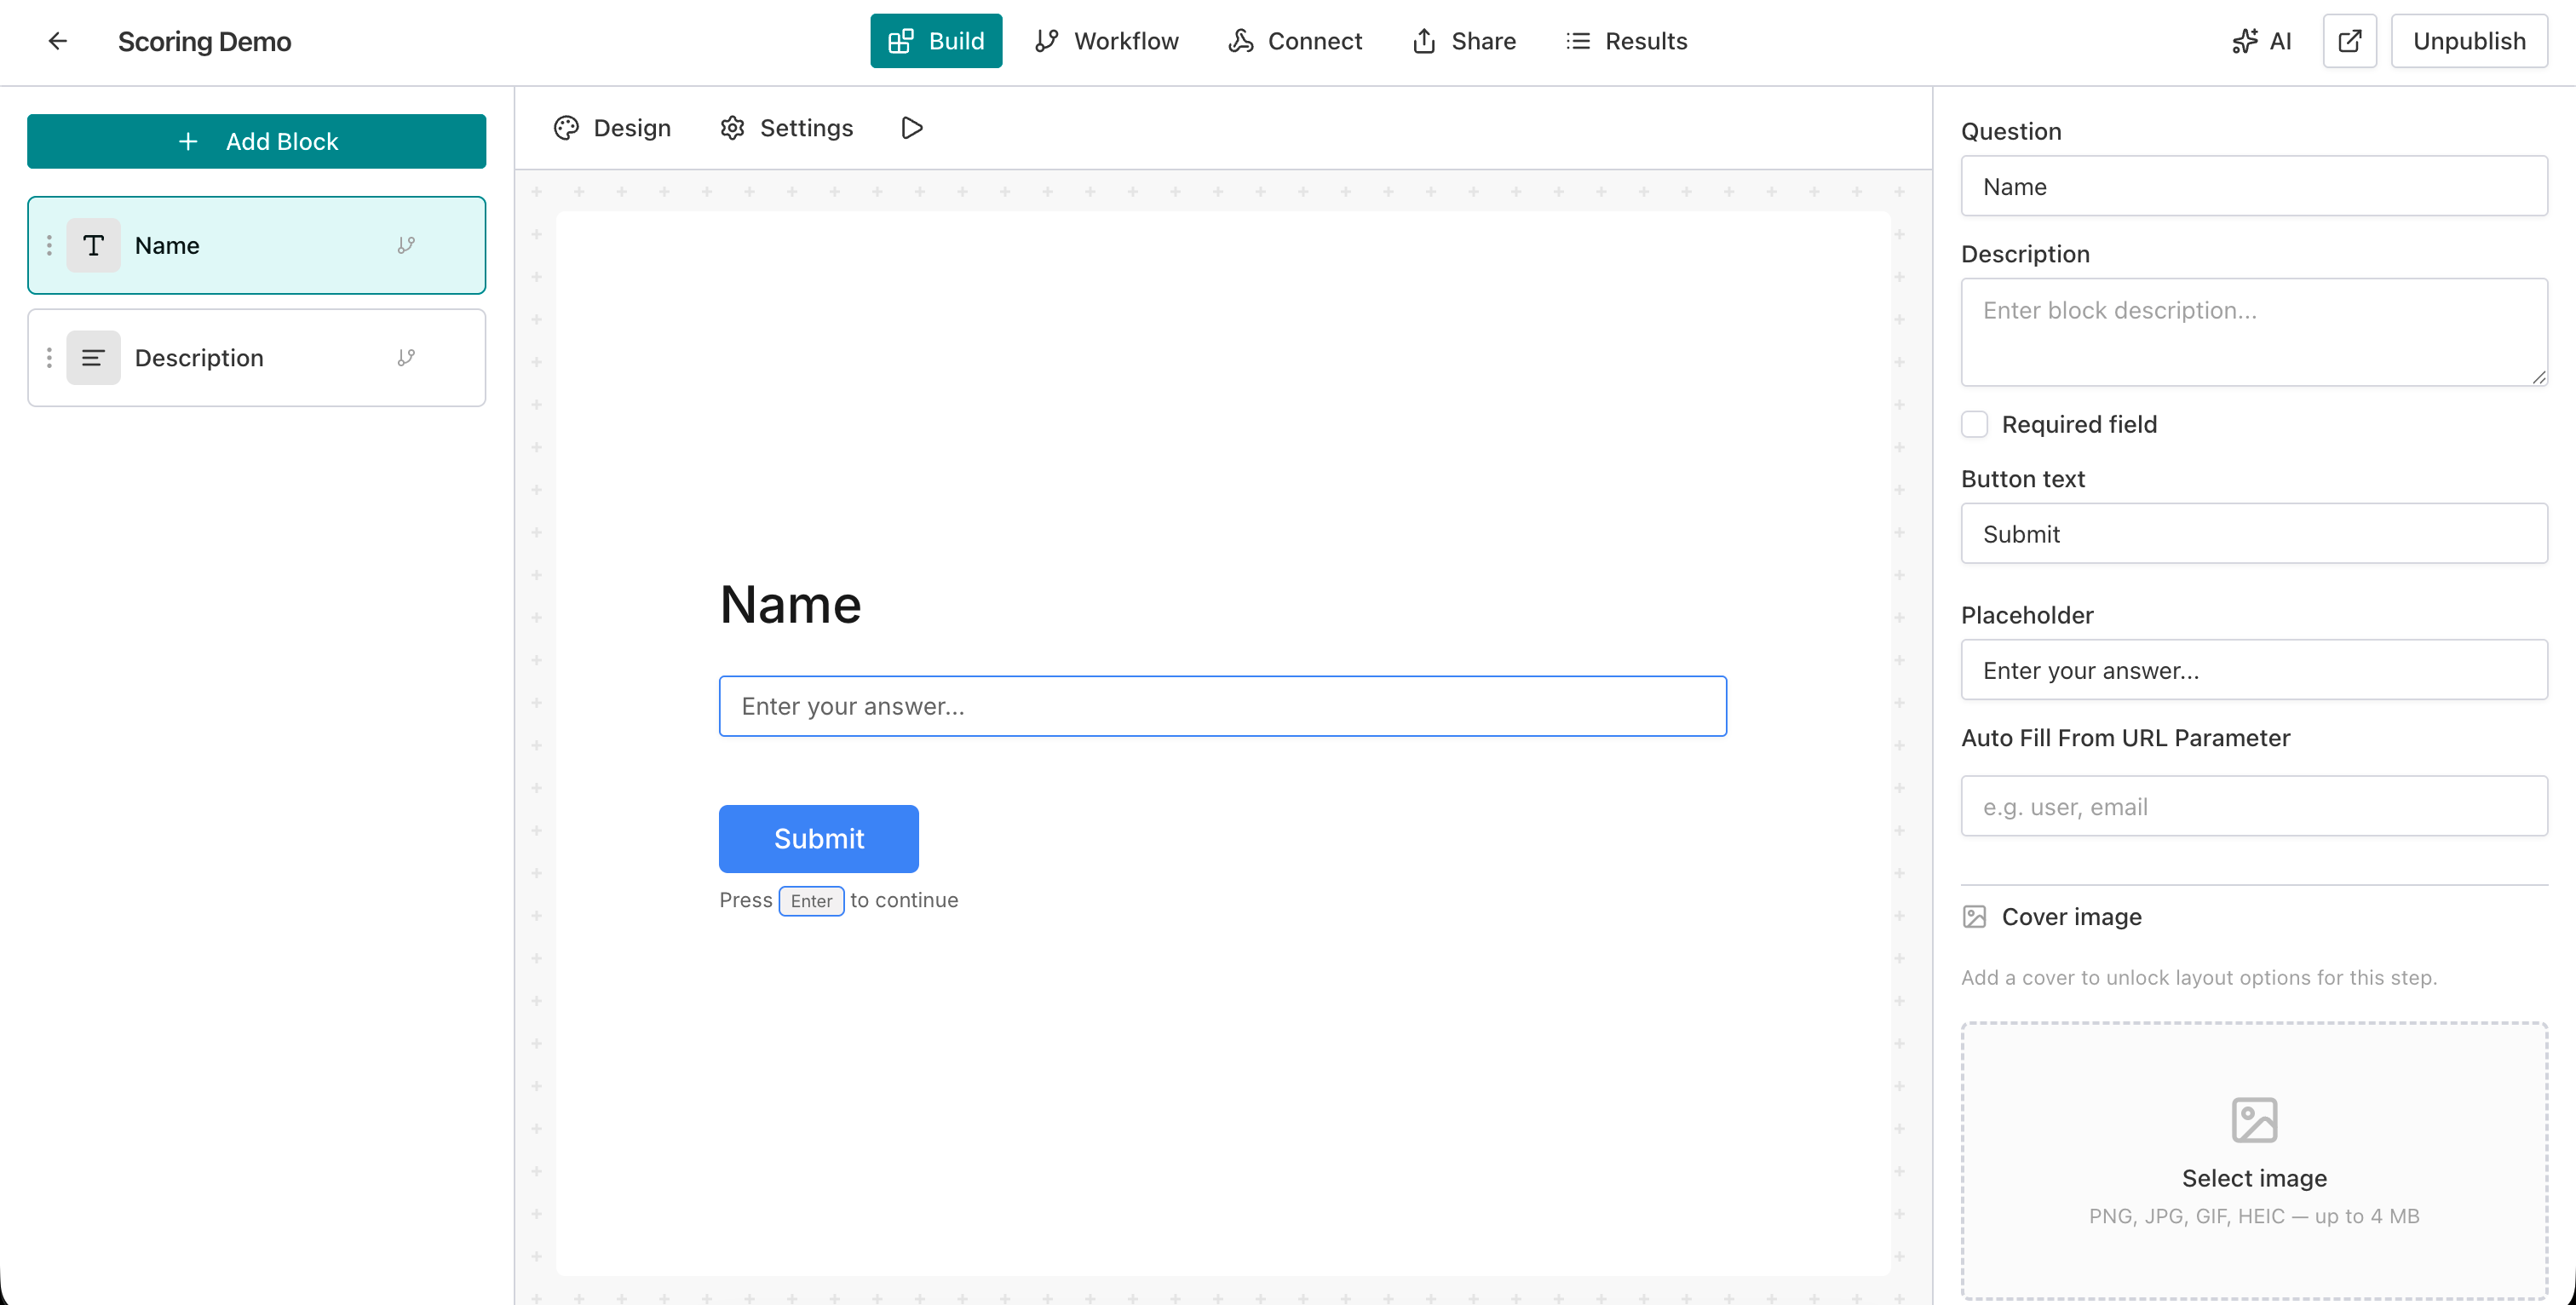Enable the Required field checkbox
2576x1305 pixels.
click(1975, 424)
